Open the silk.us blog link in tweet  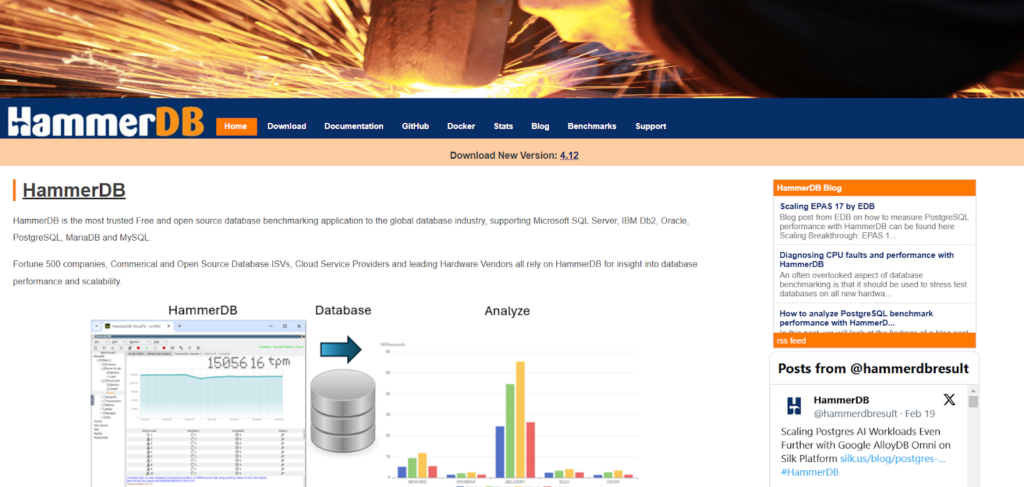point(893,459)
